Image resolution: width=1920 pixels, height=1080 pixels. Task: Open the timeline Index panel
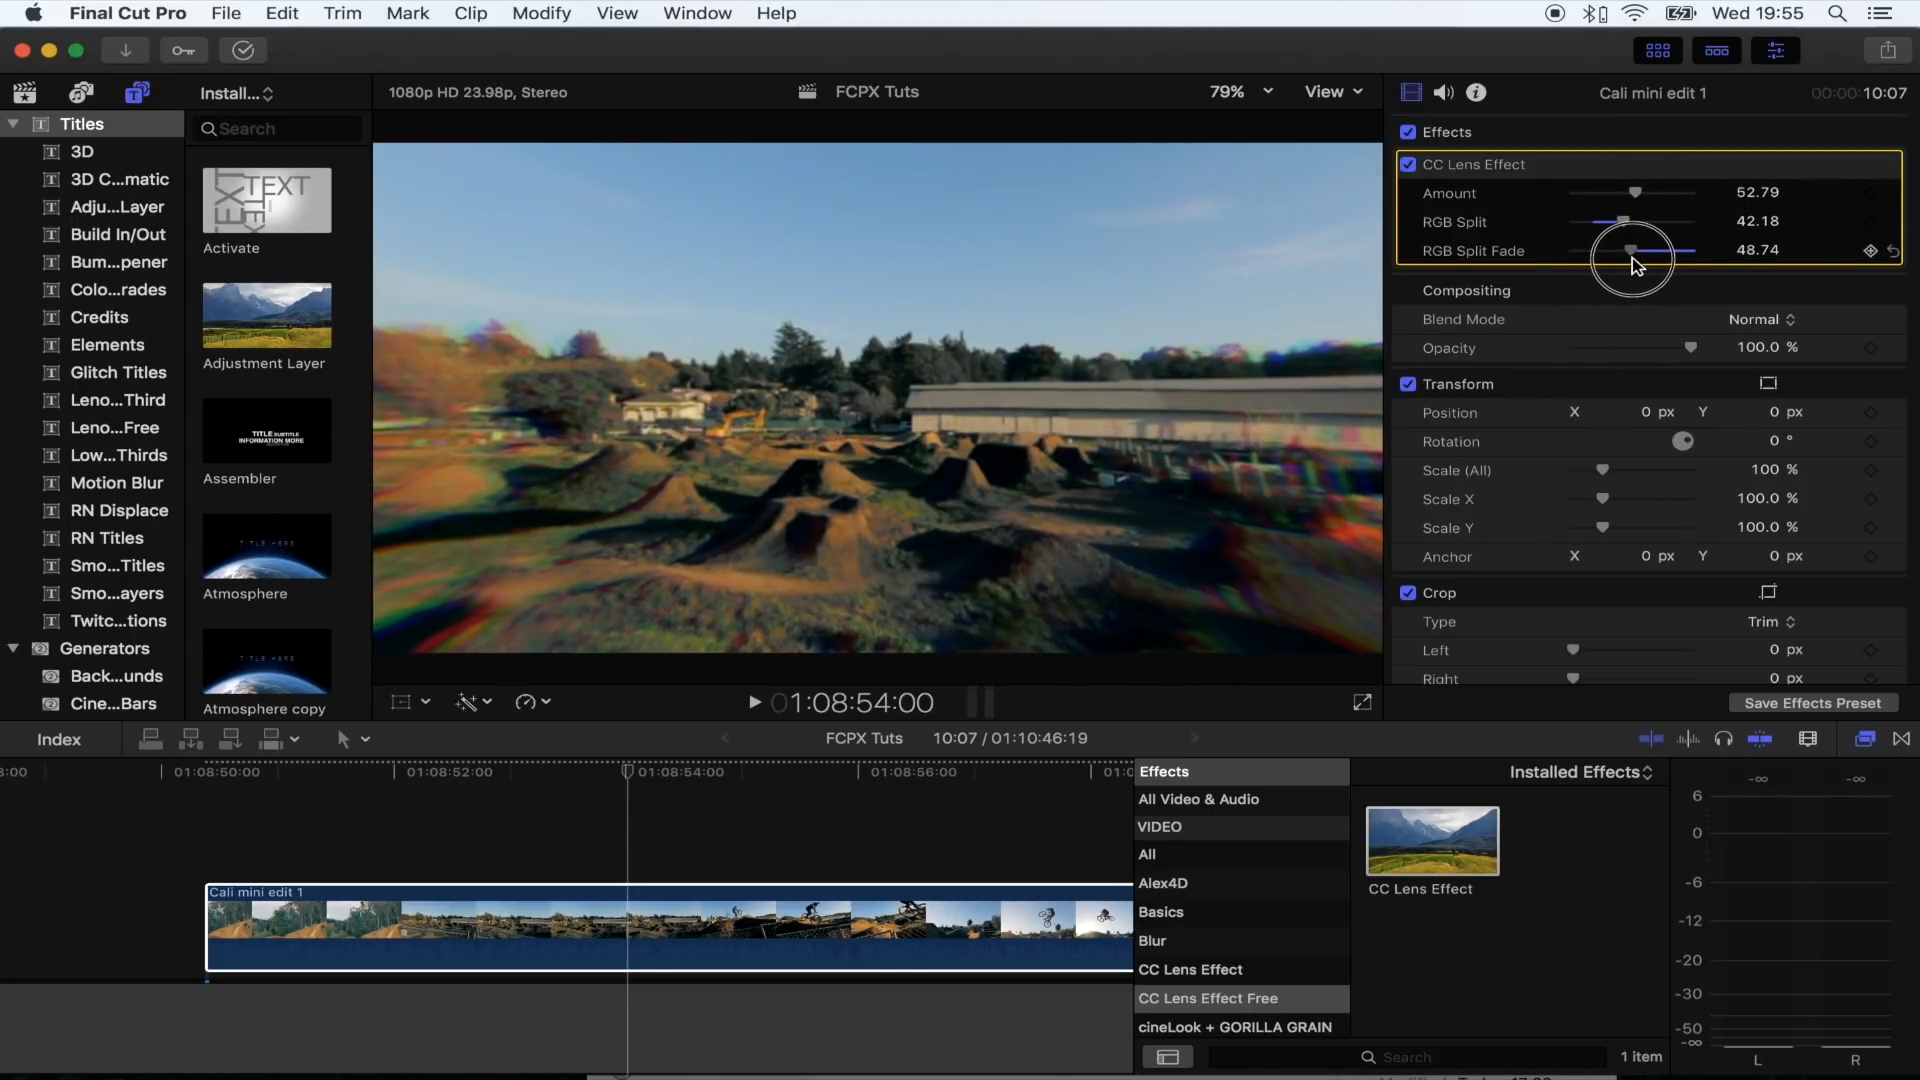tap(58, 739)
